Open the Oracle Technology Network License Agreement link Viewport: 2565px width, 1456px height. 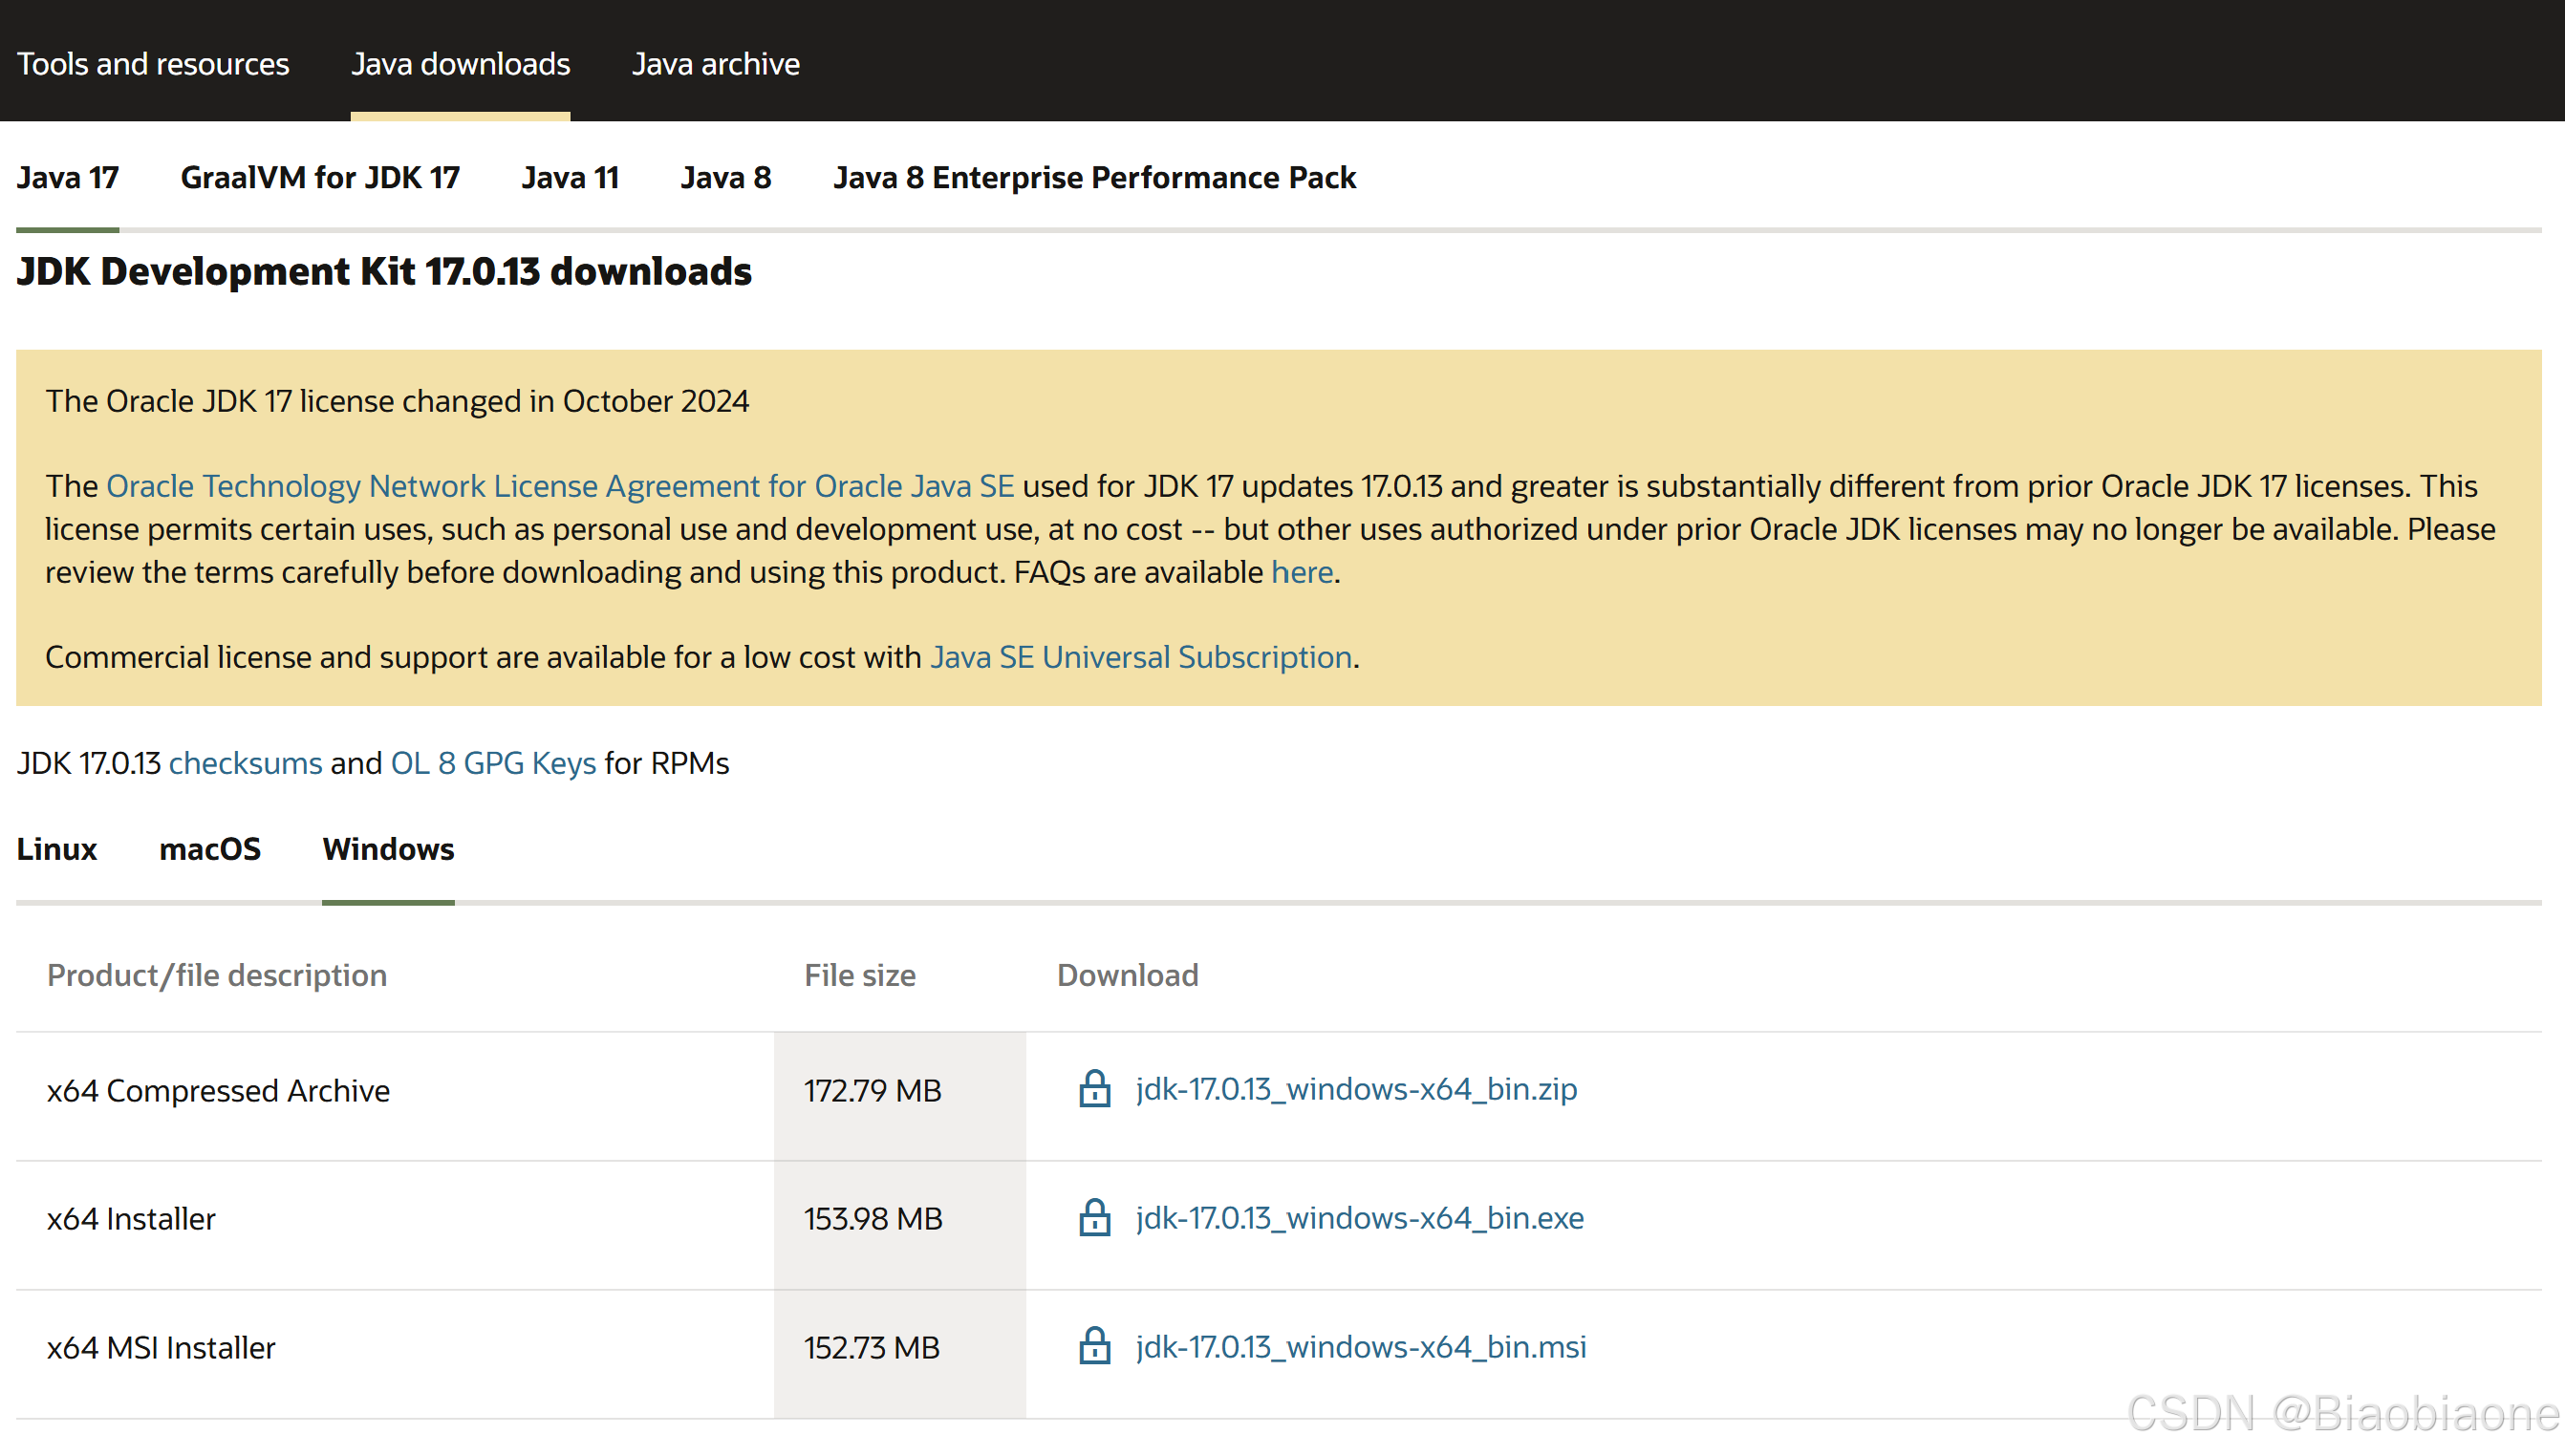click(560, 486)
